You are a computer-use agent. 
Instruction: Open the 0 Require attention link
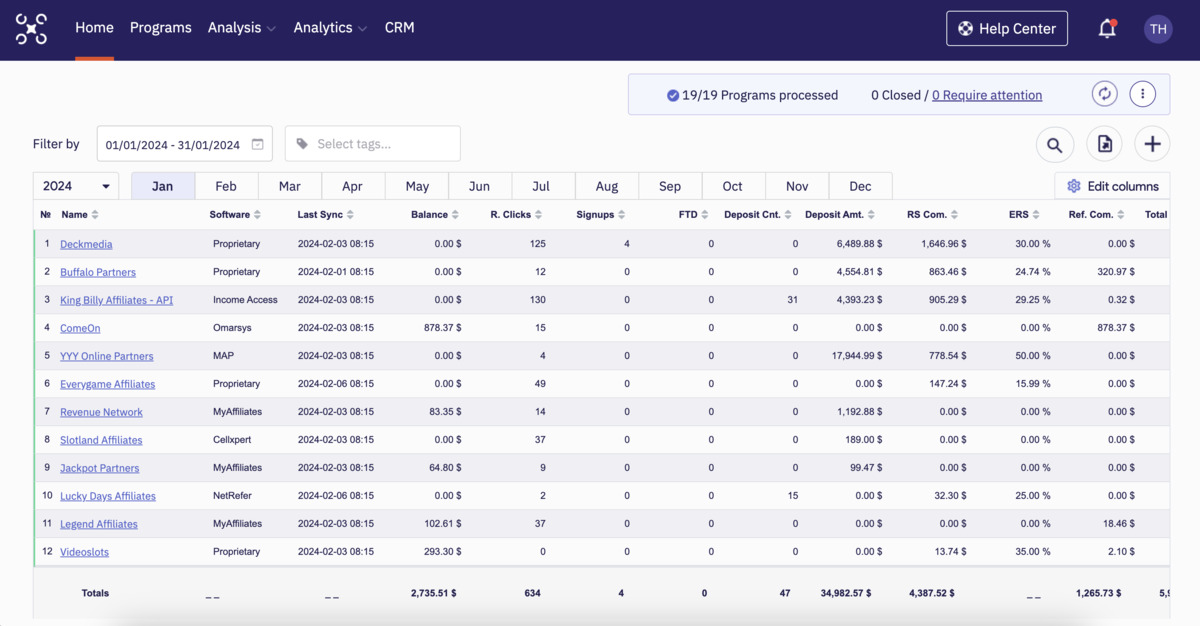987,95
